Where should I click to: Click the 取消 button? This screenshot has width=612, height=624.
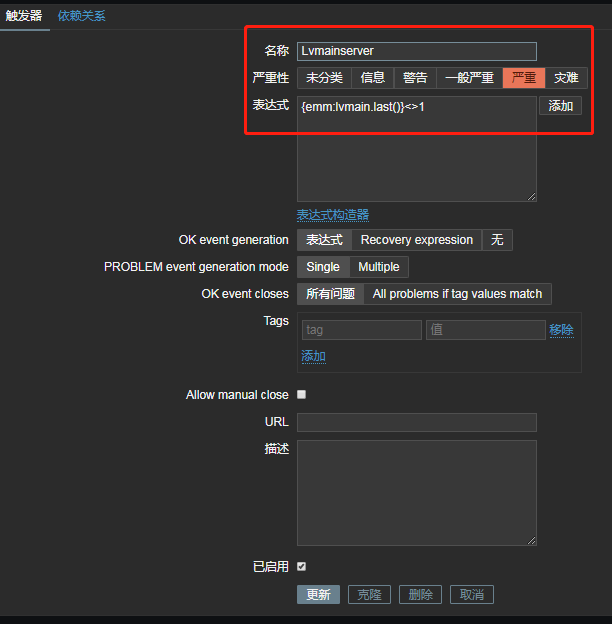point(472,595)
